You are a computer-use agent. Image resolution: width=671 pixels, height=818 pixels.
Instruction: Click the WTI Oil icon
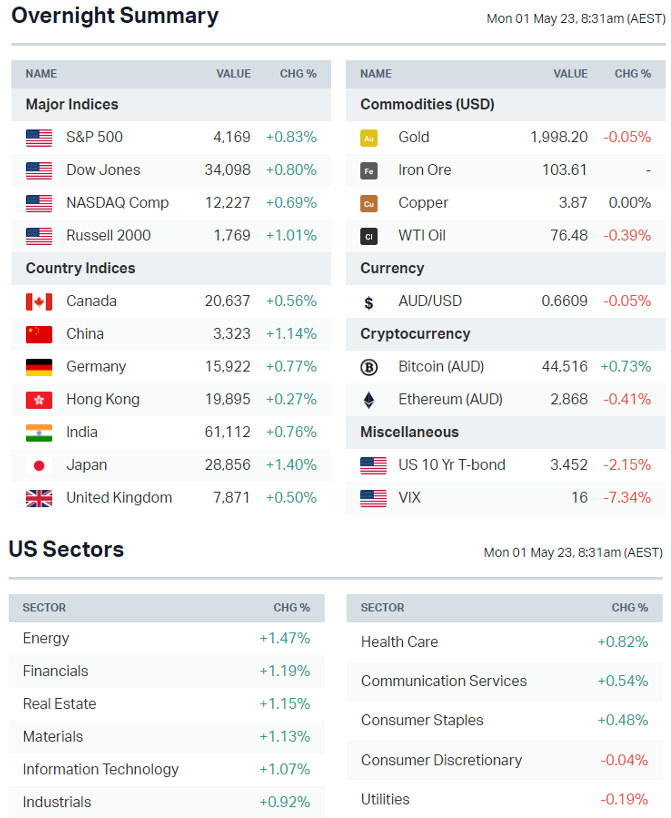click(x=369, y=237)
